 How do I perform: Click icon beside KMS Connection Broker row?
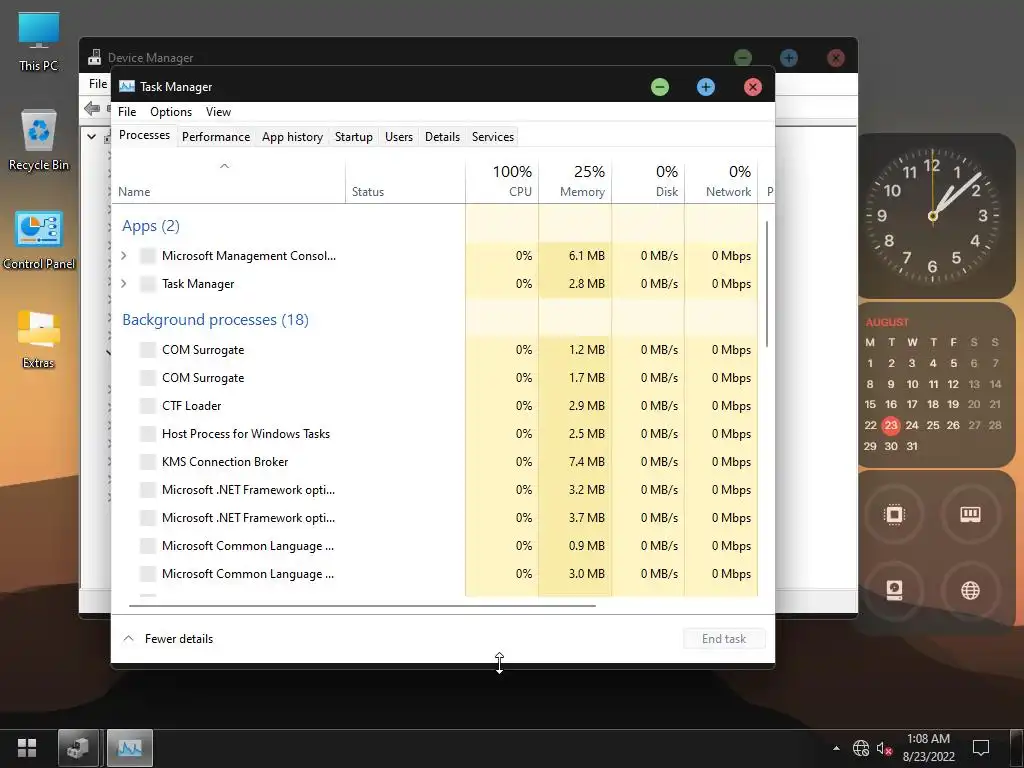[148, 462]
